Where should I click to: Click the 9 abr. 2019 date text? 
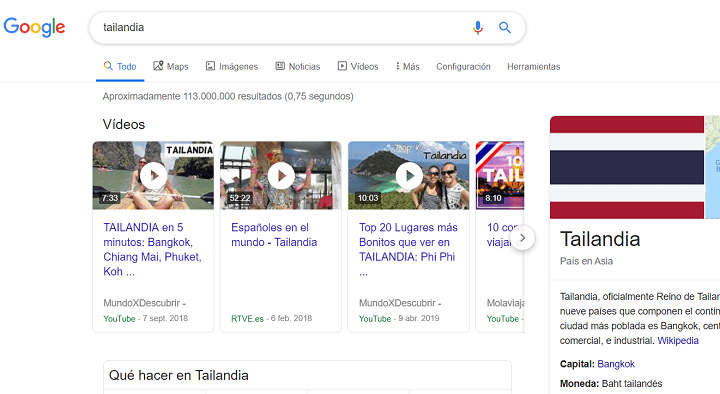pyautogui.click(x=419, y=318)
